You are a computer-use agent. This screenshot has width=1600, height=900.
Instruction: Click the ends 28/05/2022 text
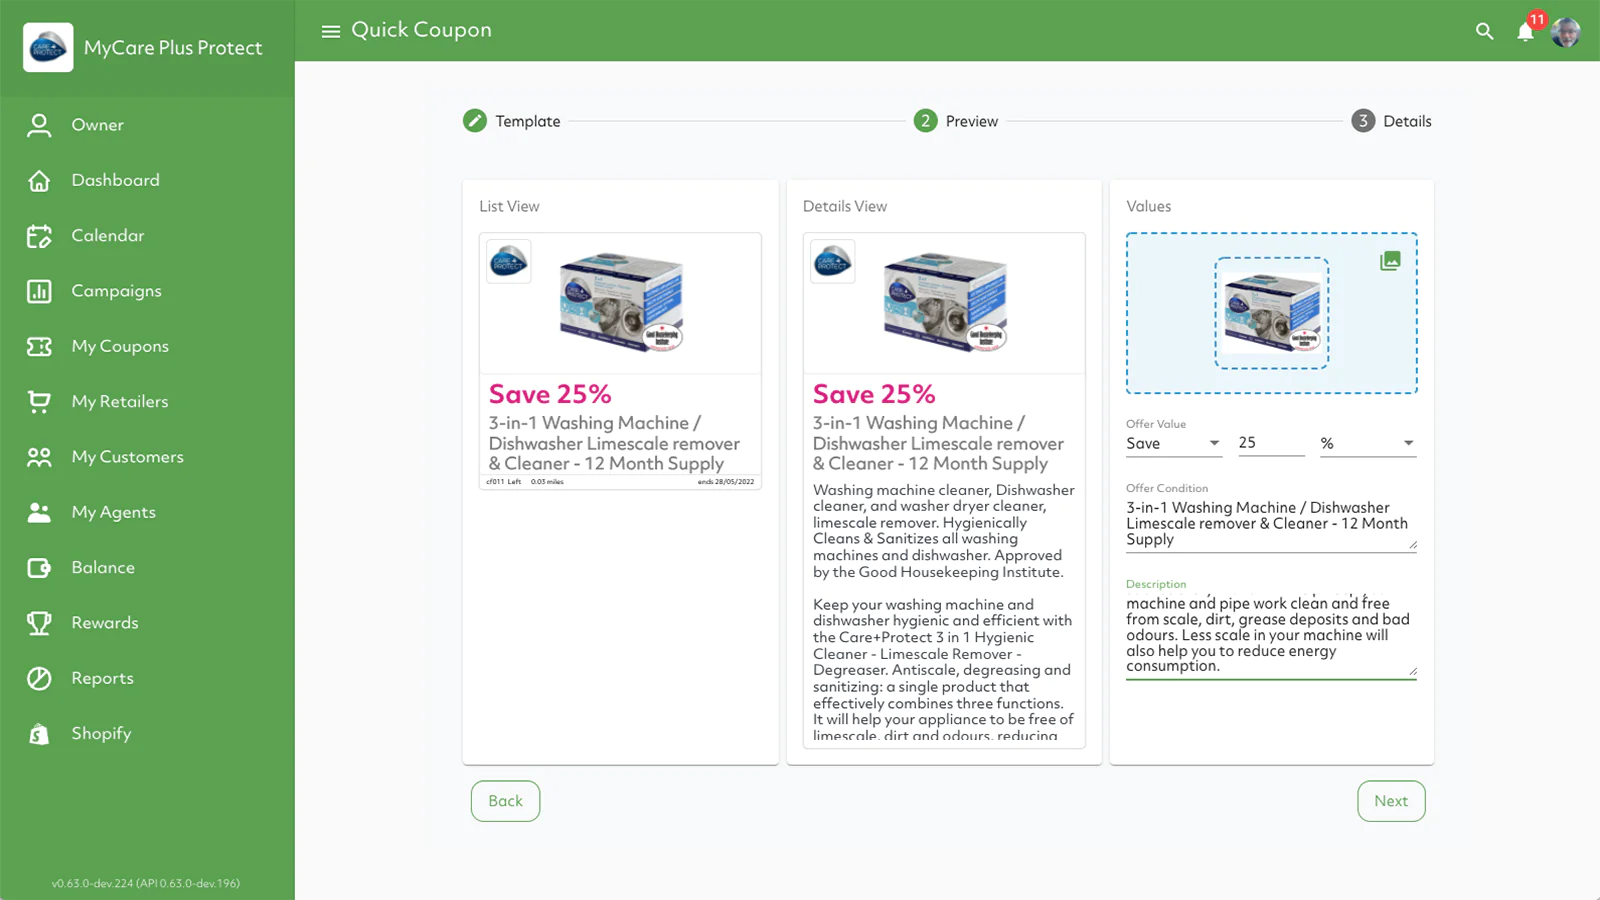726,482
